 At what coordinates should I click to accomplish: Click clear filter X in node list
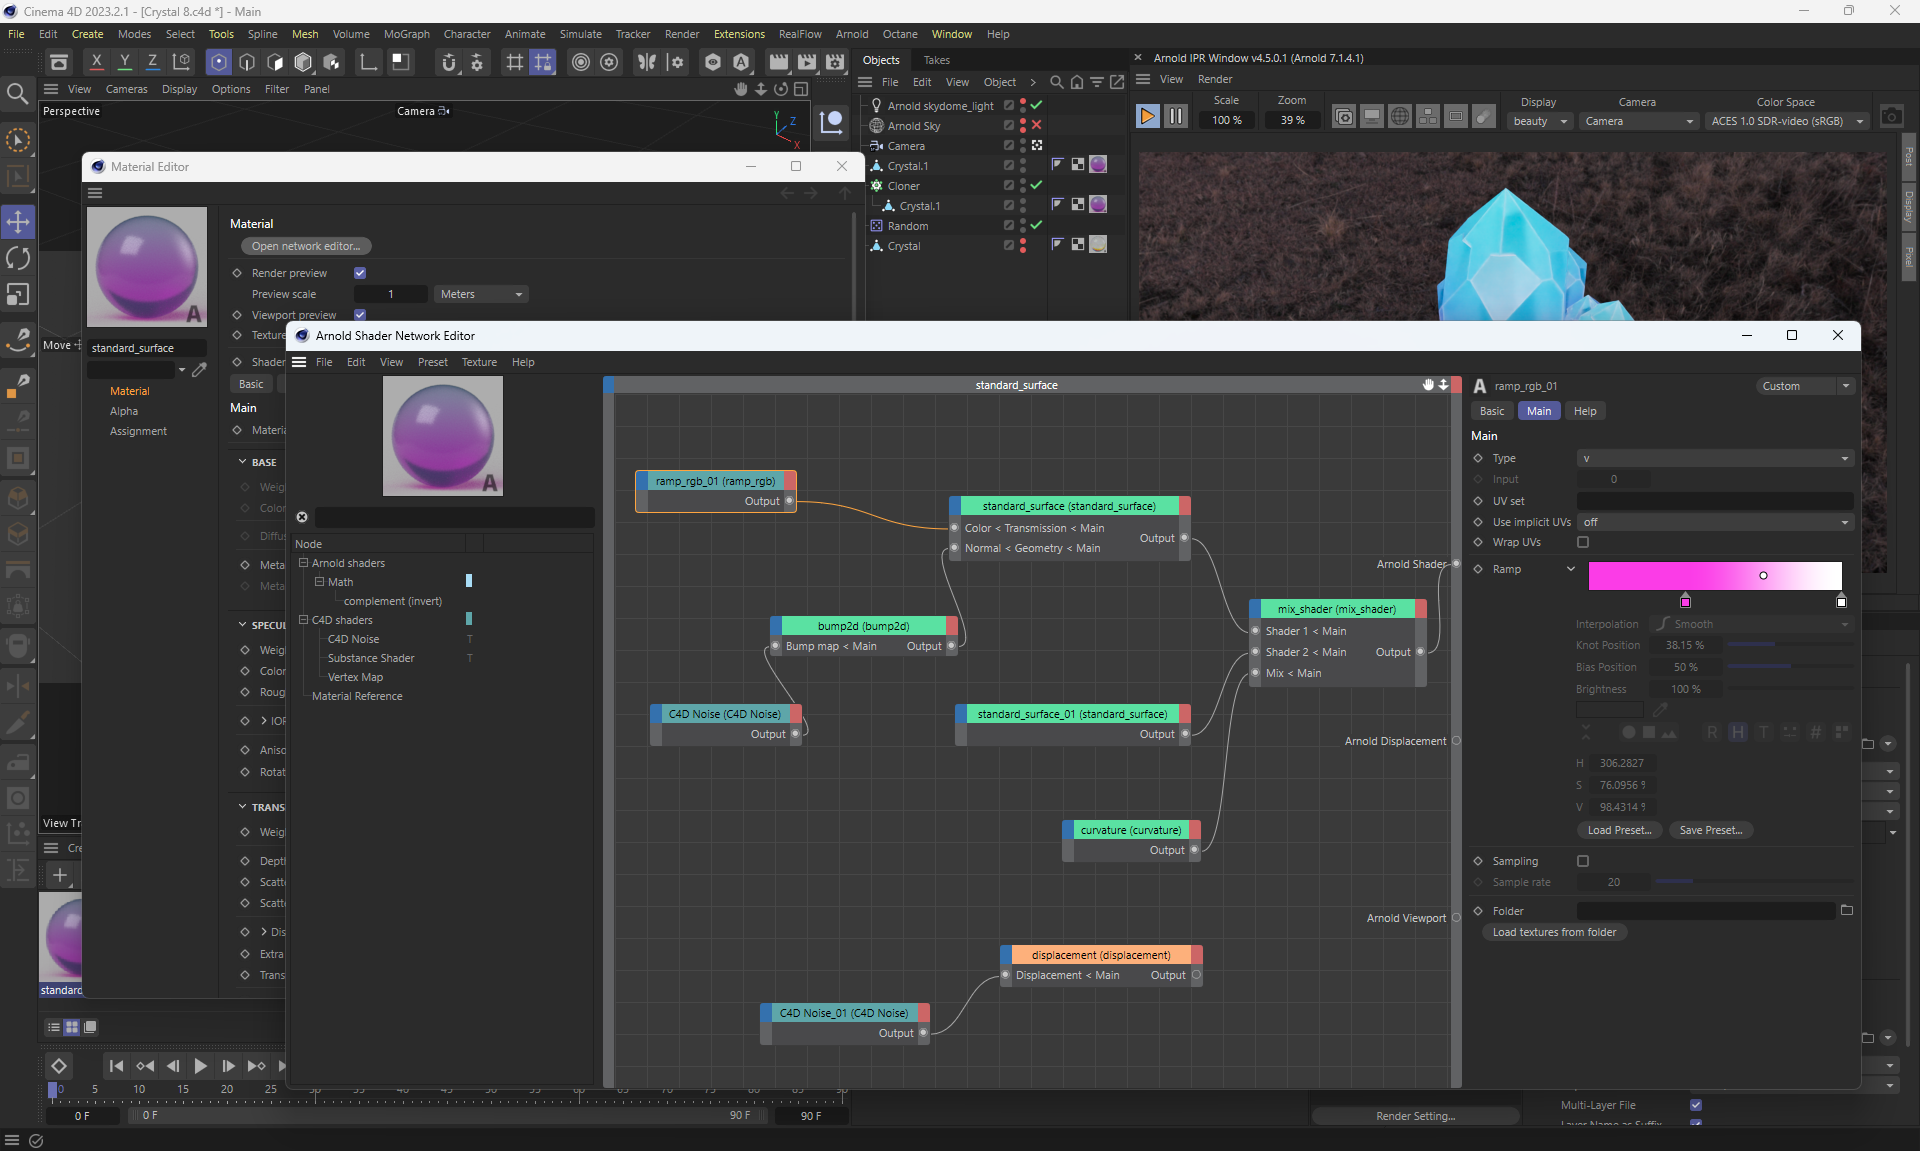(x=302, y=517)
